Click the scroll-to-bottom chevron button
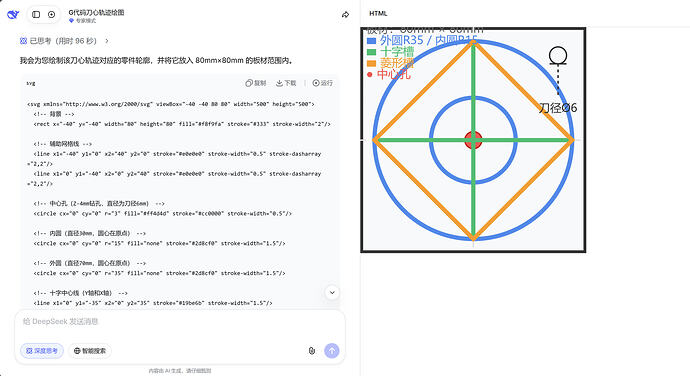Image resolution: width=690 pixels, height=376 pixels. click(332, 292)
